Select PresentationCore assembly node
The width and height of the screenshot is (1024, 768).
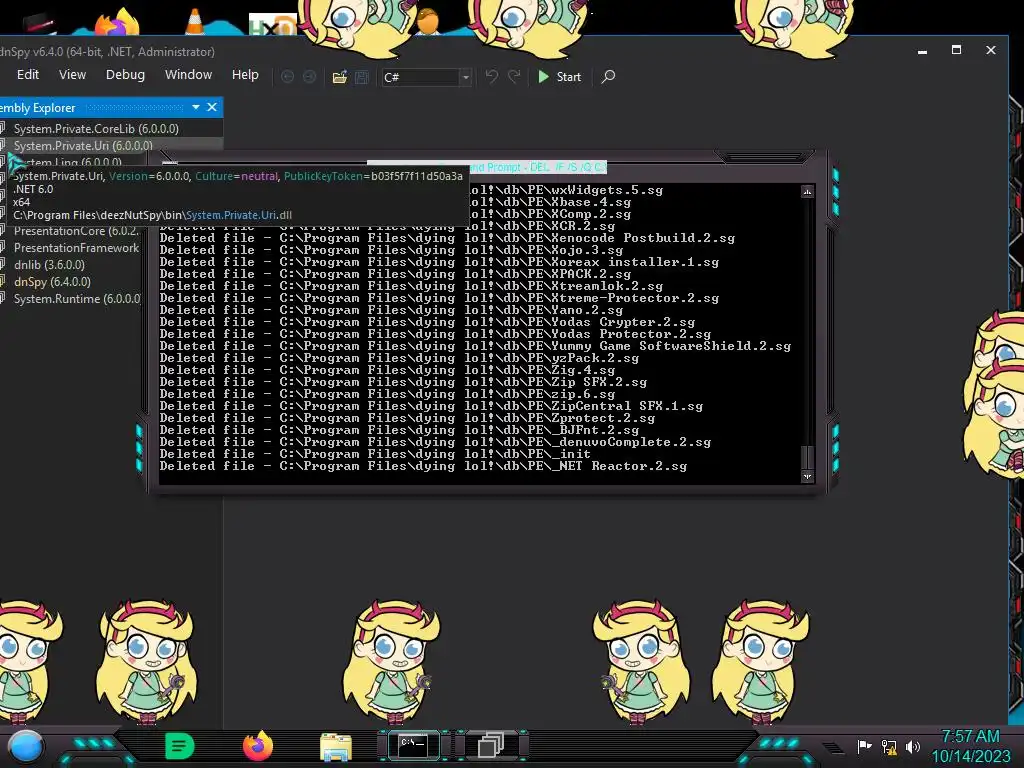76,231
